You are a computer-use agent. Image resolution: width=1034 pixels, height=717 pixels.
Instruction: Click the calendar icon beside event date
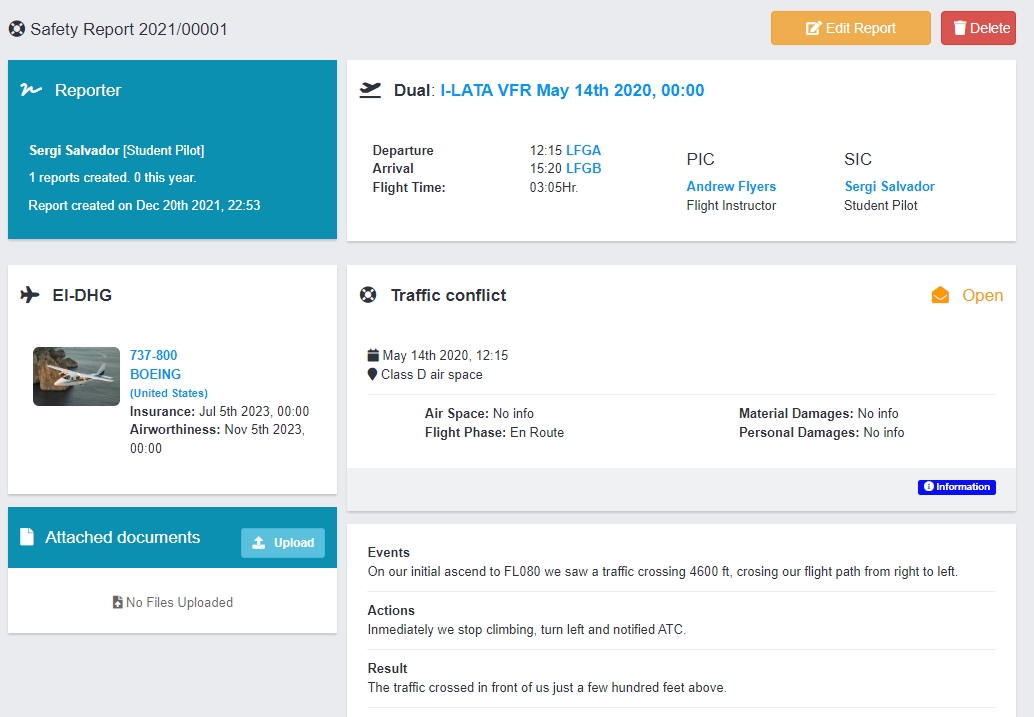373,355
